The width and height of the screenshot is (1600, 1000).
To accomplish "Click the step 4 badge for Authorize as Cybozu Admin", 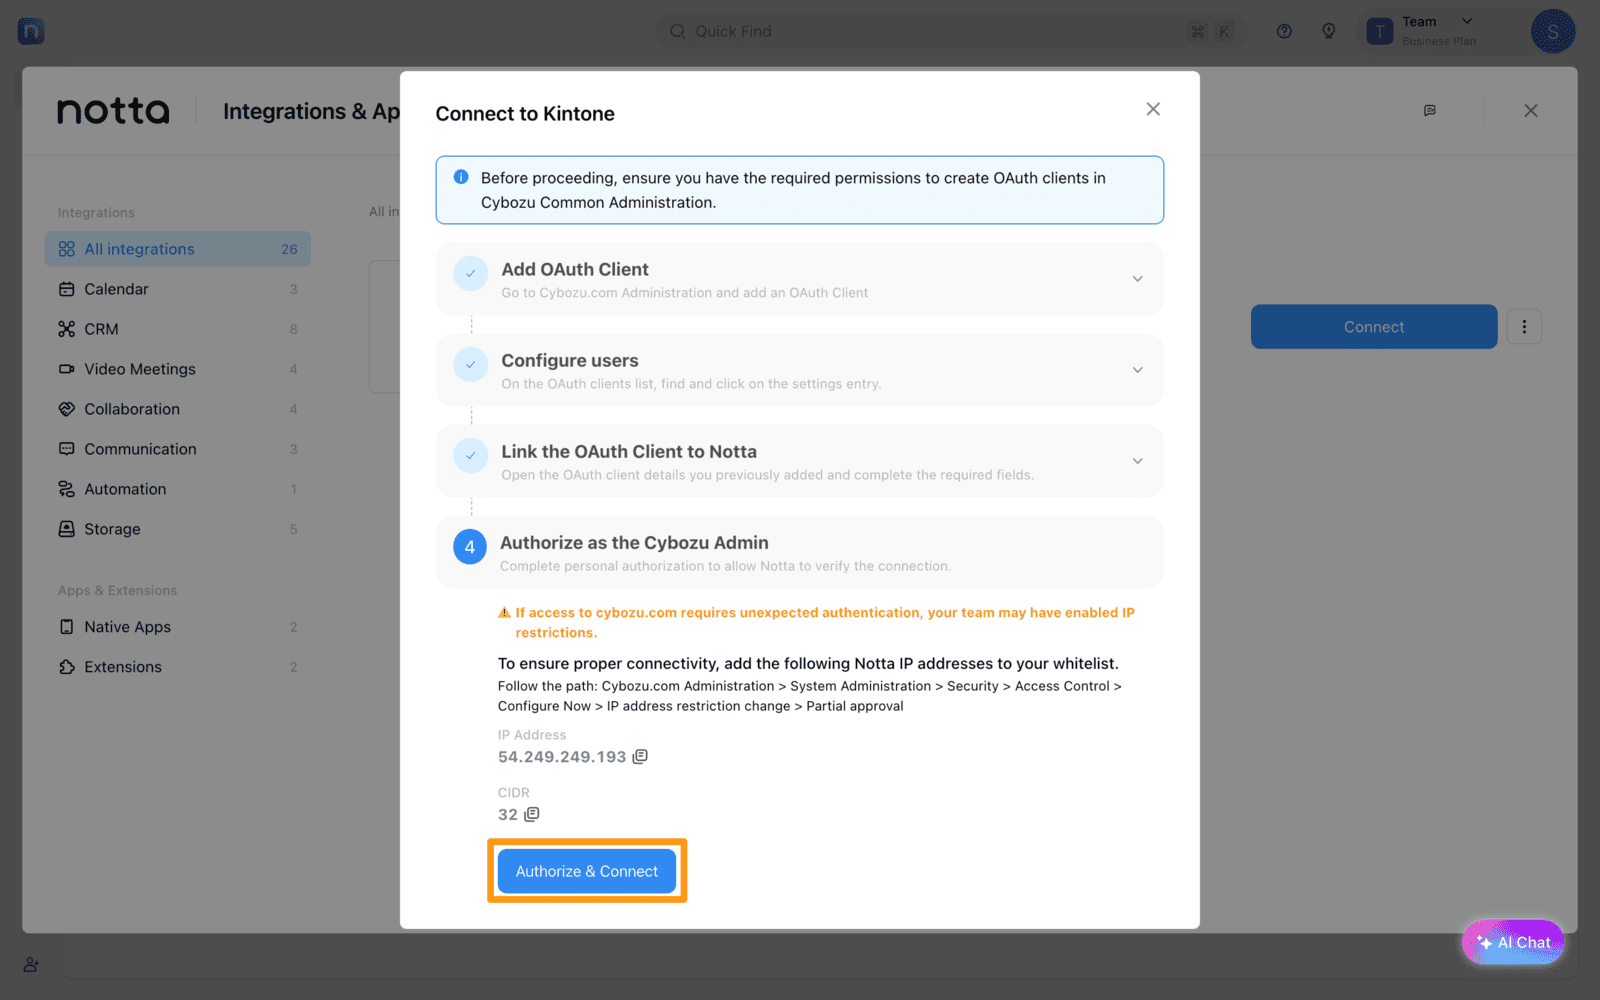I will (x=470, y=547).
